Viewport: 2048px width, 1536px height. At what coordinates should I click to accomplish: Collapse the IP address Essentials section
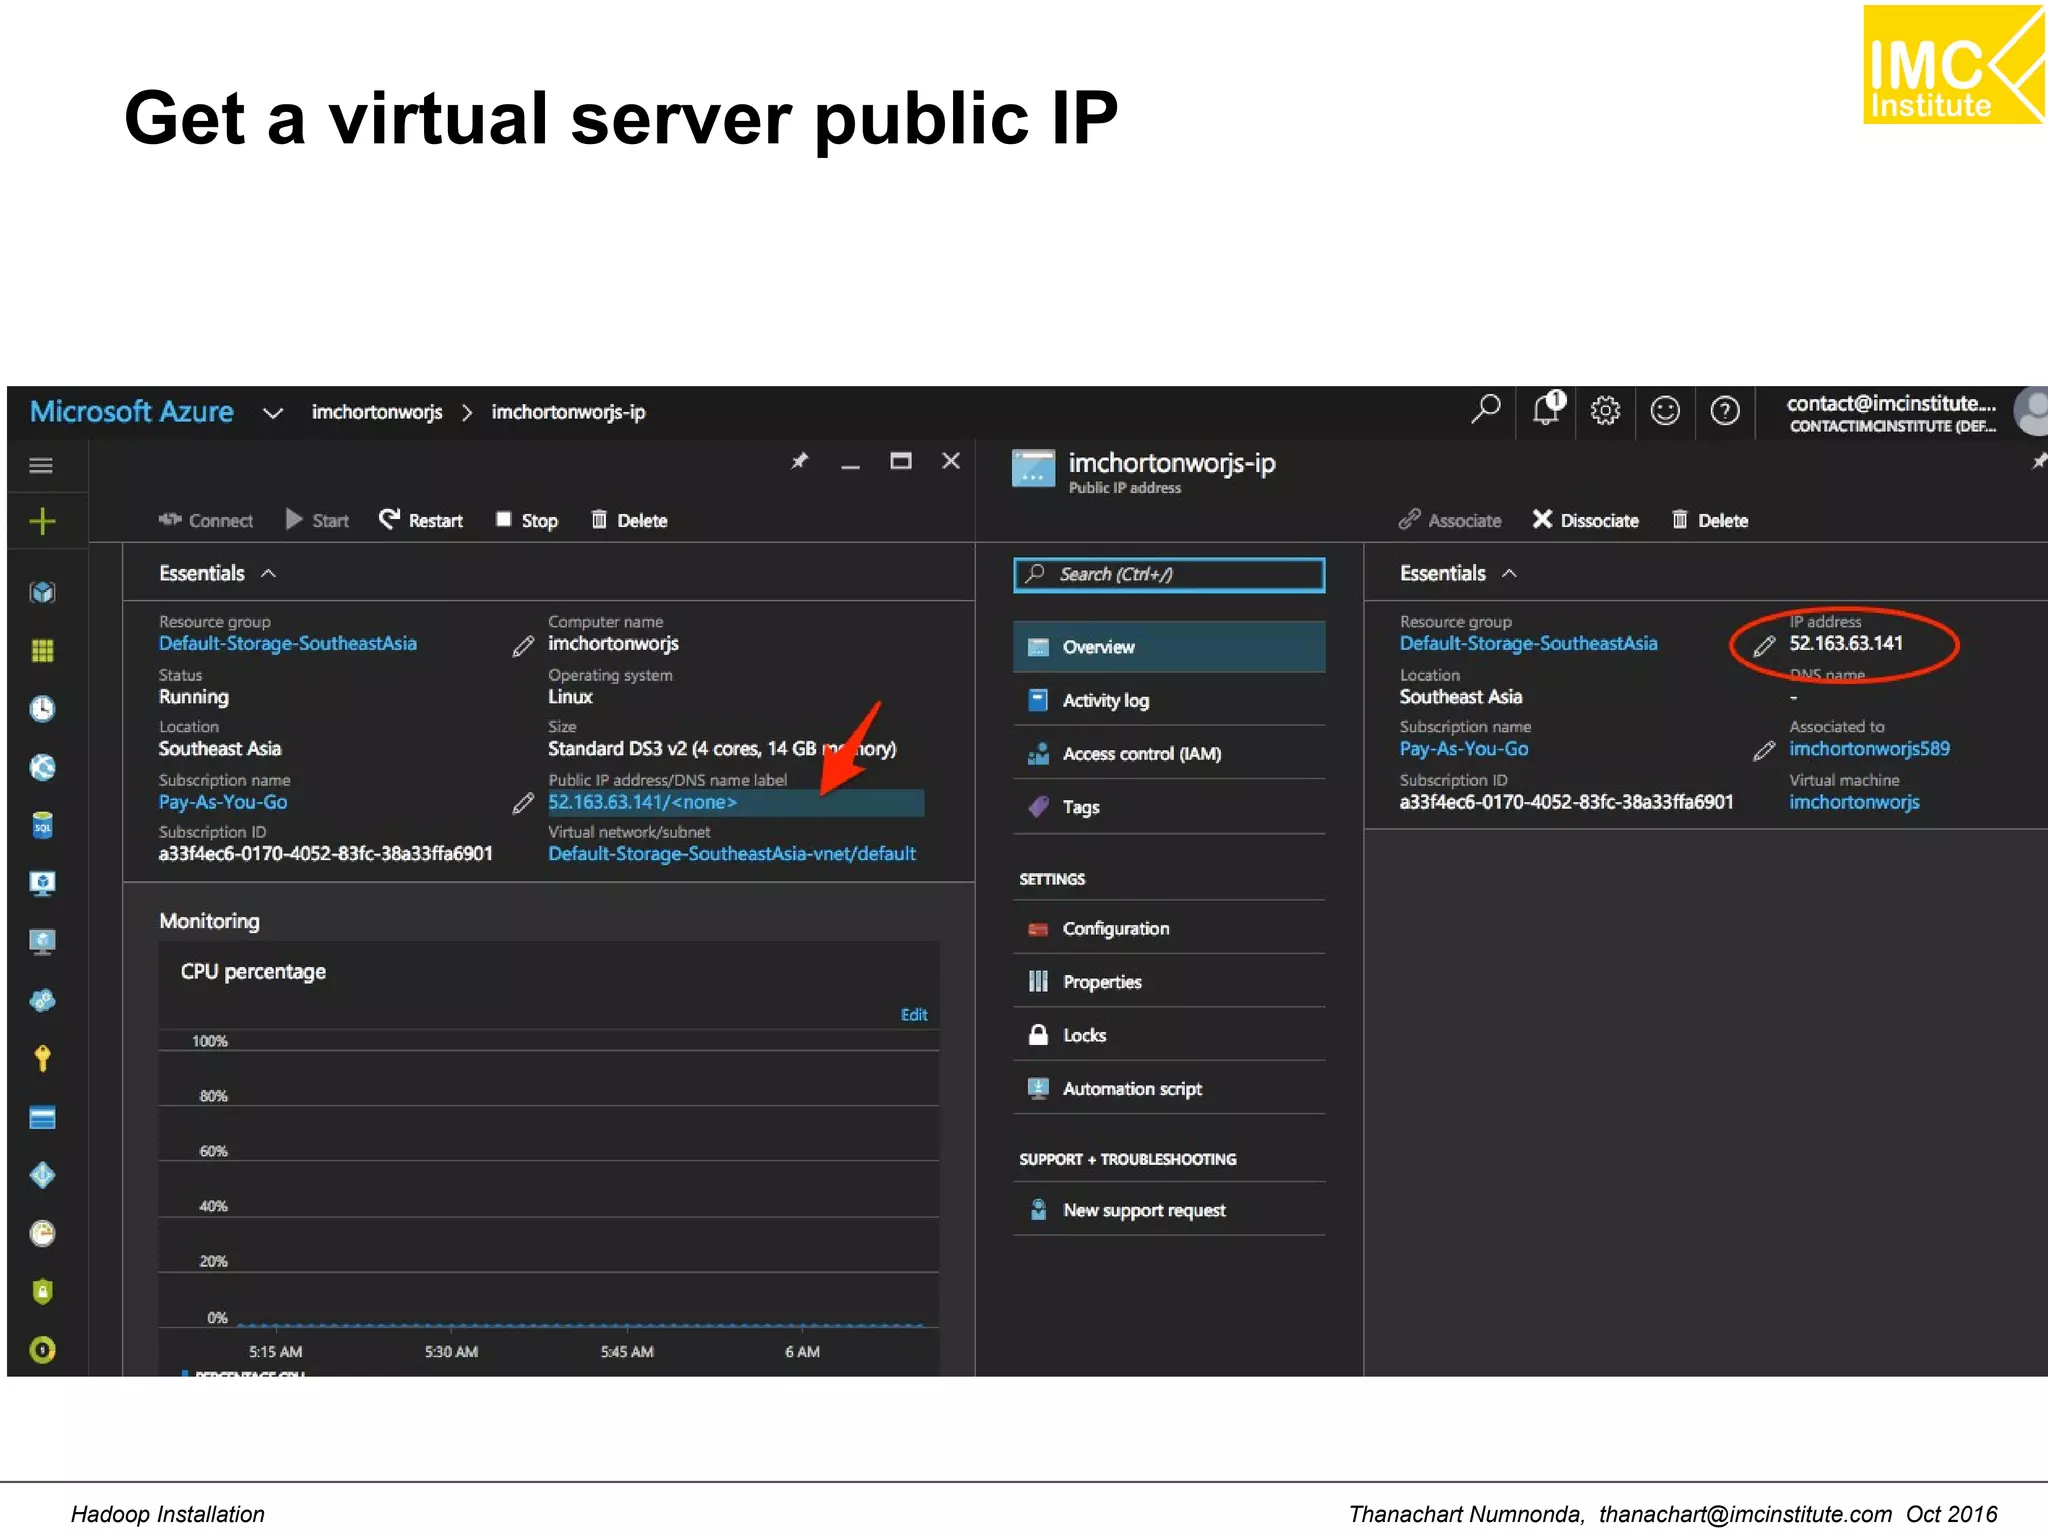(1509, 574)
